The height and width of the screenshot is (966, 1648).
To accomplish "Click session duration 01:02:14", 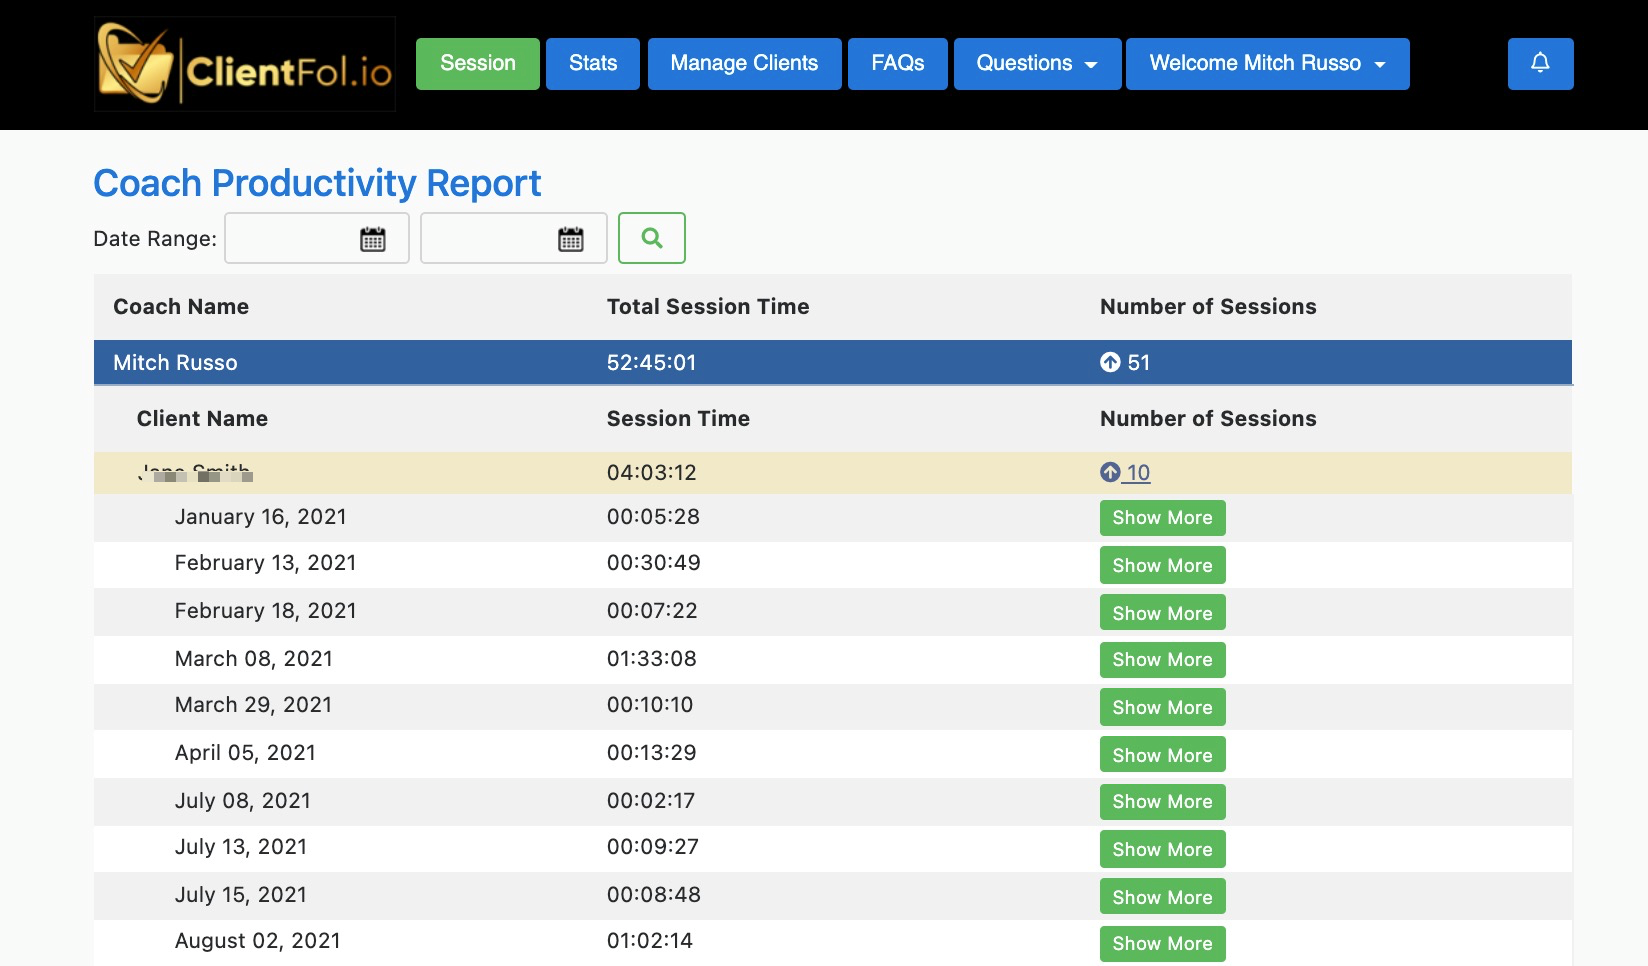I will tap(650, 941).
